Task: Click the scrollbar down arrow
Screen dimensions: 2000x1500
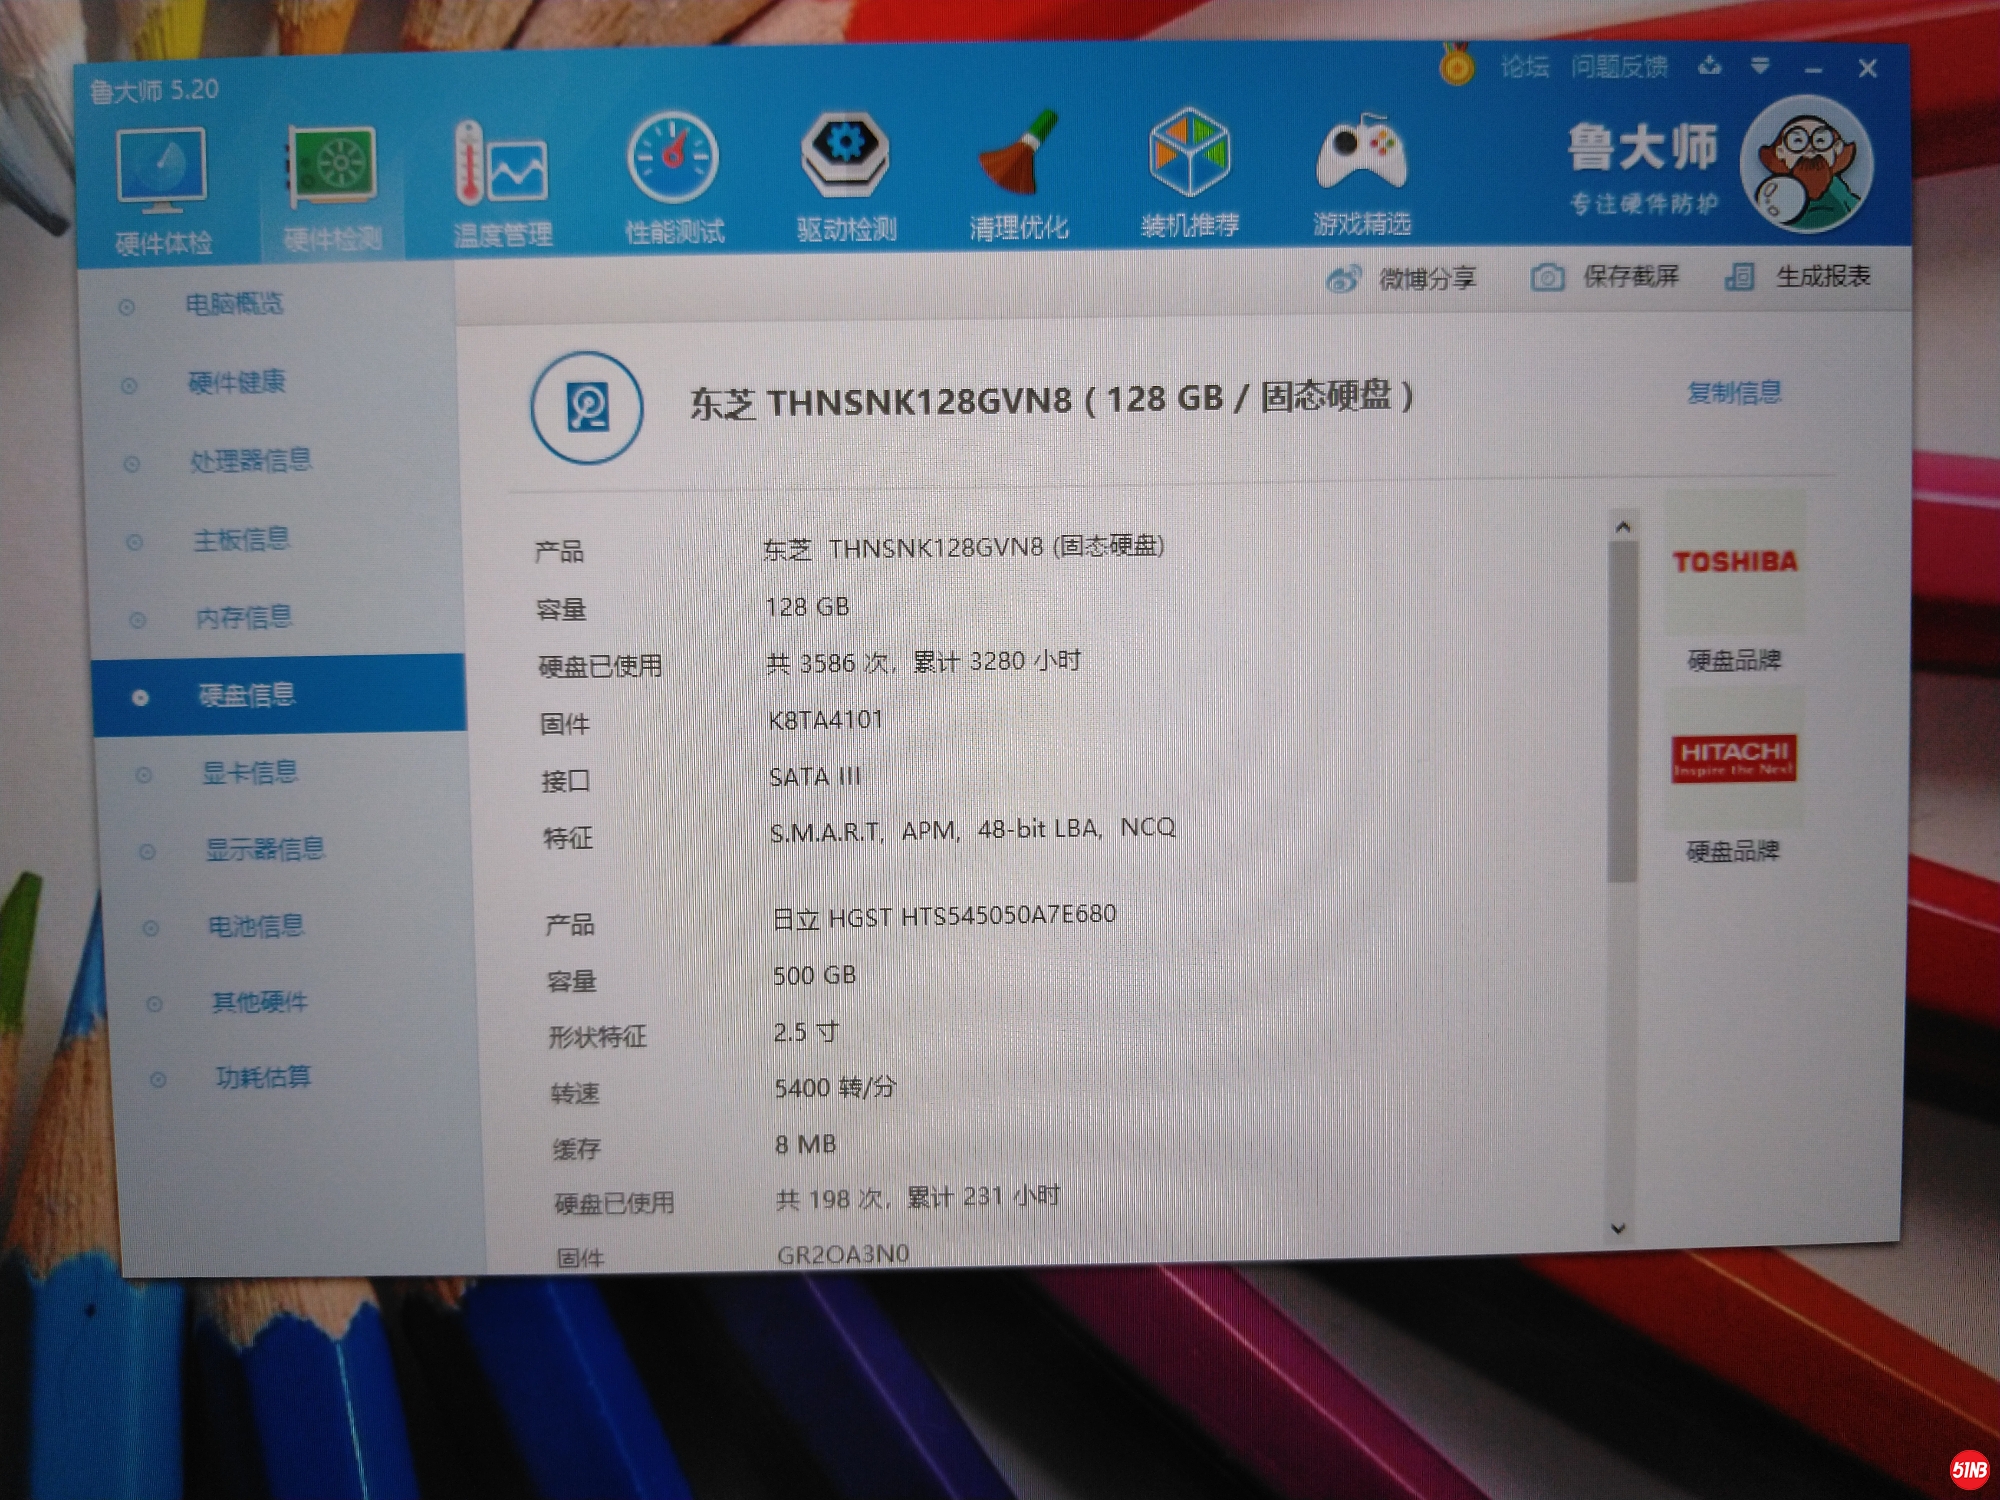Action: click(1619, 1227)
